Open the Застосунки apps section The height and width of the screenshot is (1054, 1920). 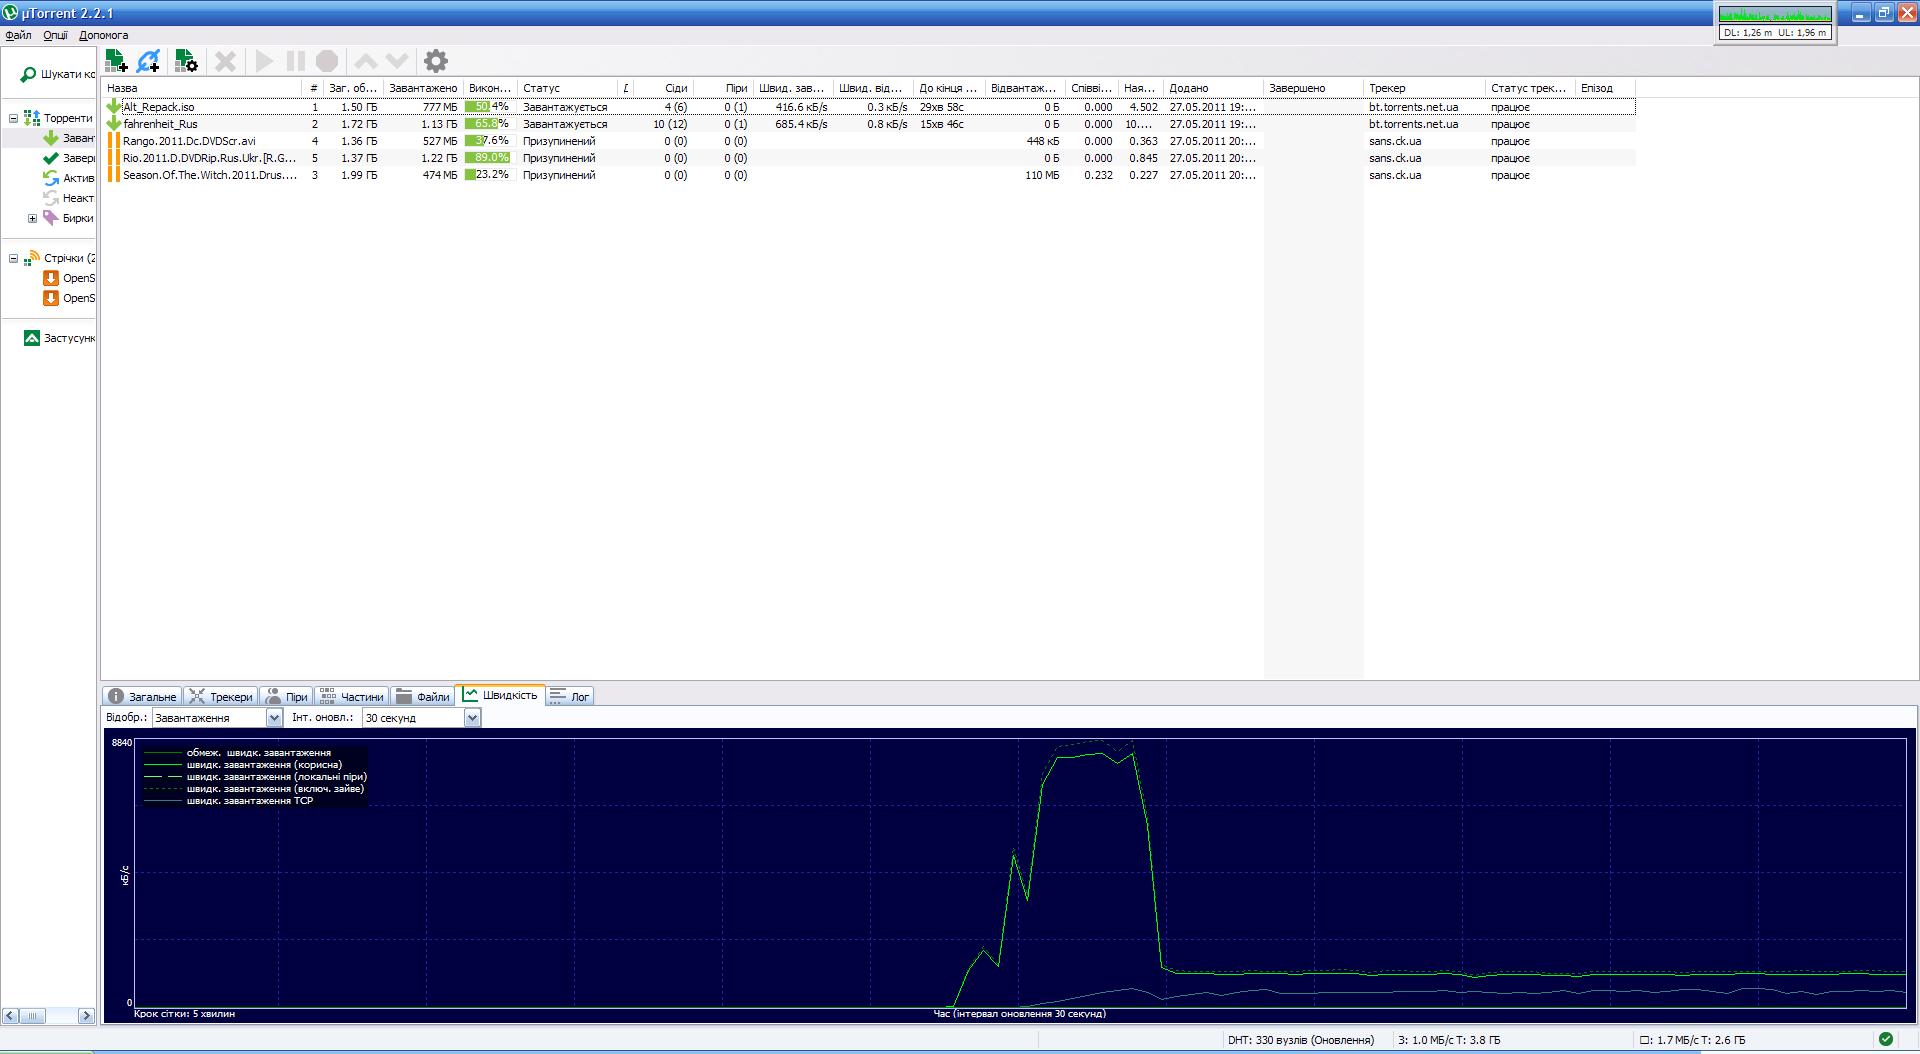[59, 338]
